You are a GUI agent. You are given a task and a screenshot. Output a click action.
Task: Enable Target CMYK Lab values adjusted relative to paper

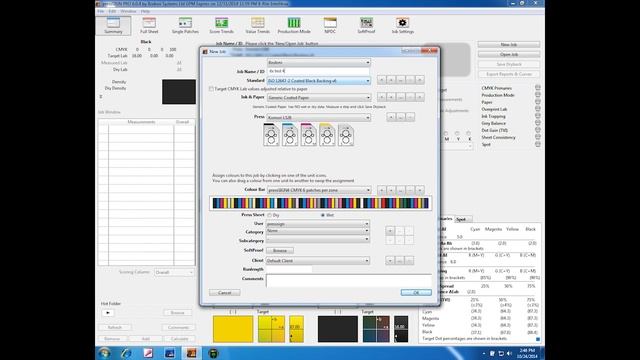click(x=211, y=89)
